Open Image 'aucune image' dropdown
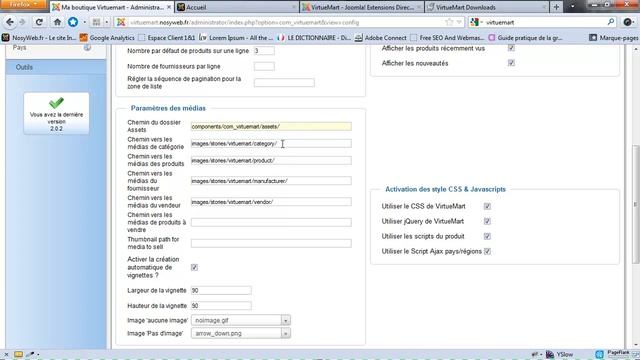The width and height of the screenshot is (640, 360). coord(241,320)
